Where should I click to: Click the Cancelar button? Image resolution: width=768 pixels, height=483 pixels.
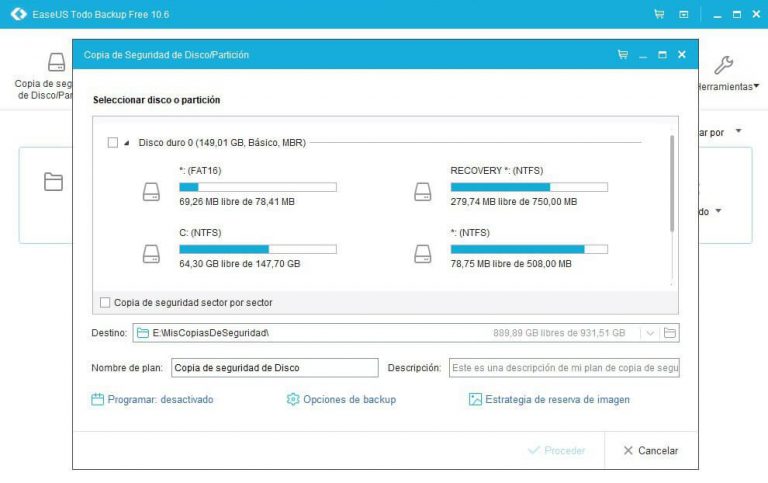tap(651, 451)
